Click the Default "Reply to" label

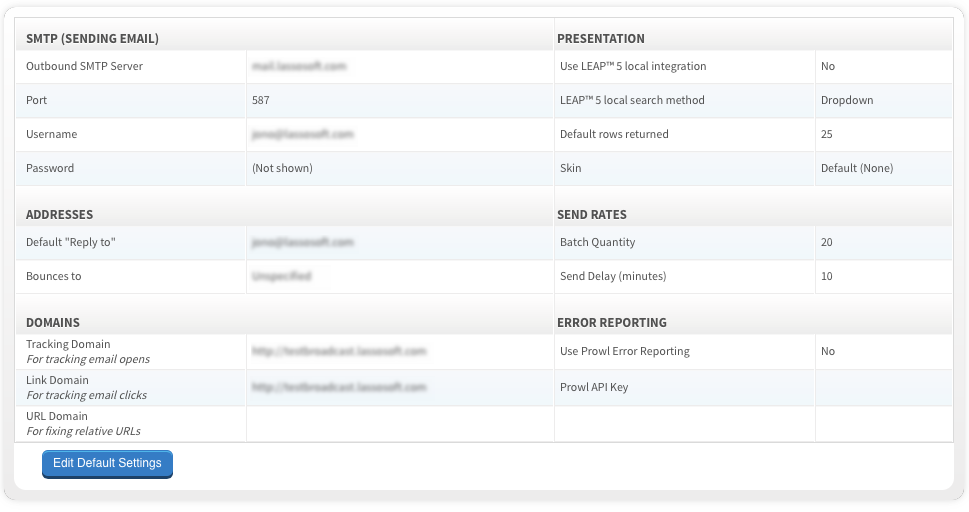pyautogui.click(x=71, y=242)
